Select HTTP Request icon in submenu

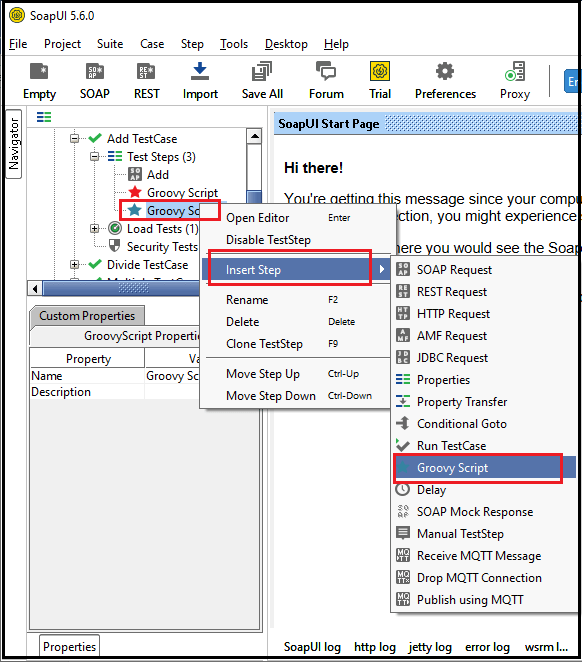403,313
